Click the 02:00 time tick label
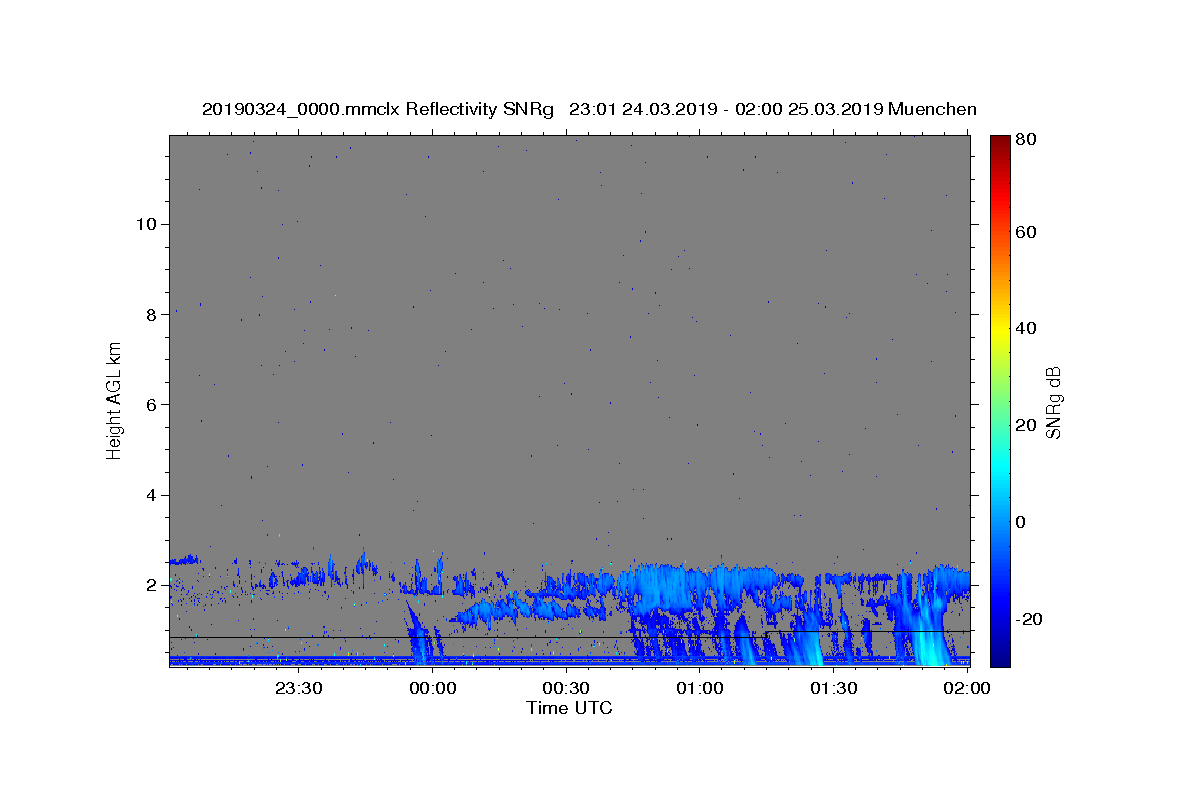 tap(967, 688)
